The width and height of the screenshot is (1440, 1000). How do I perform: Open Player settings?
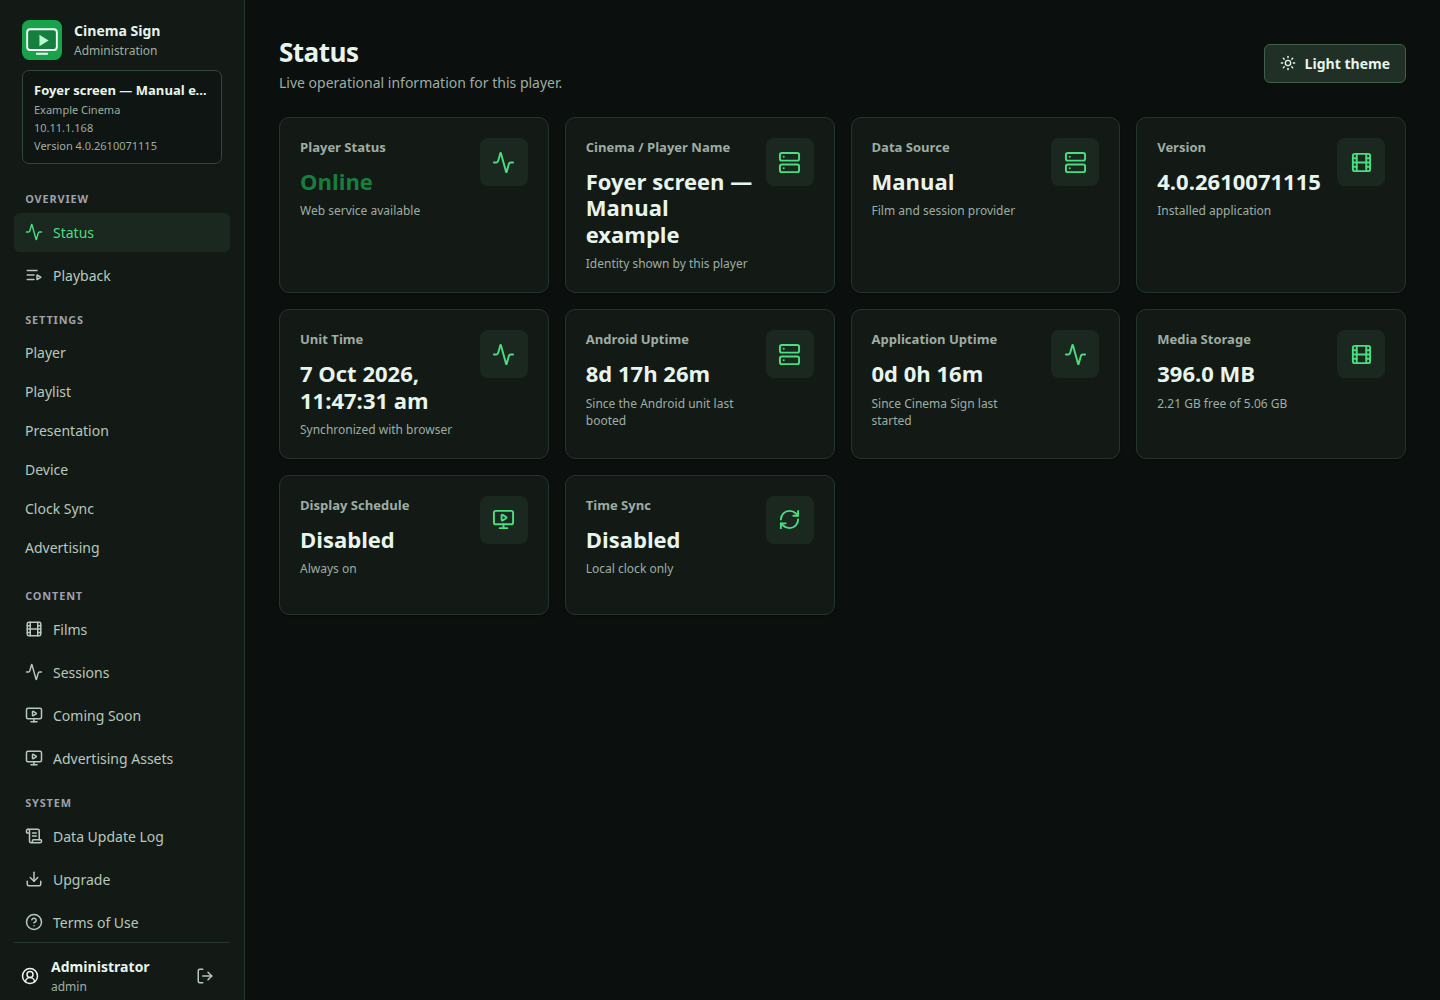click(122, 353)
